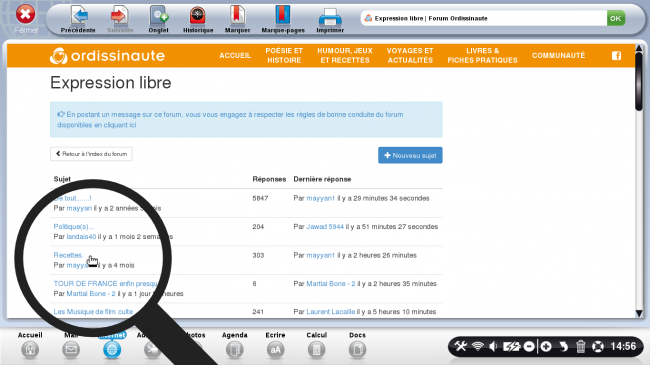
Task: Open the Agenda dock icon
Action: [x=235, y=350]
